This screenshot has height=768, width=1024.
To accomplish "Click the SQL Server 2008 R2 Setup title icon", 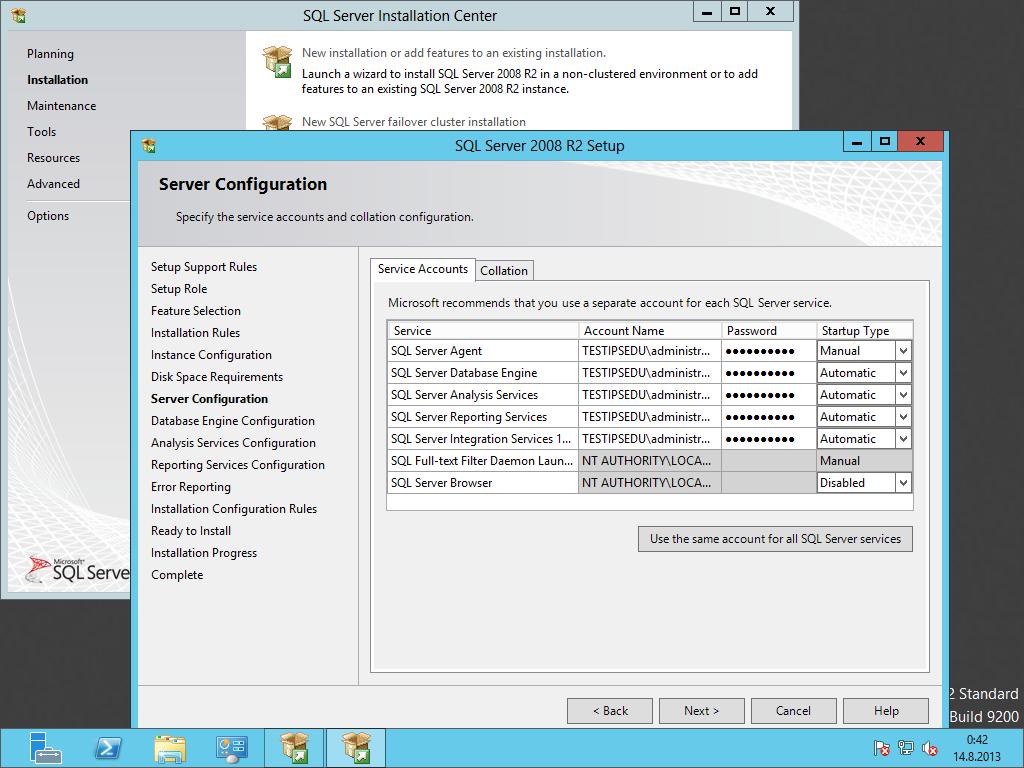I will click(149, 146).
